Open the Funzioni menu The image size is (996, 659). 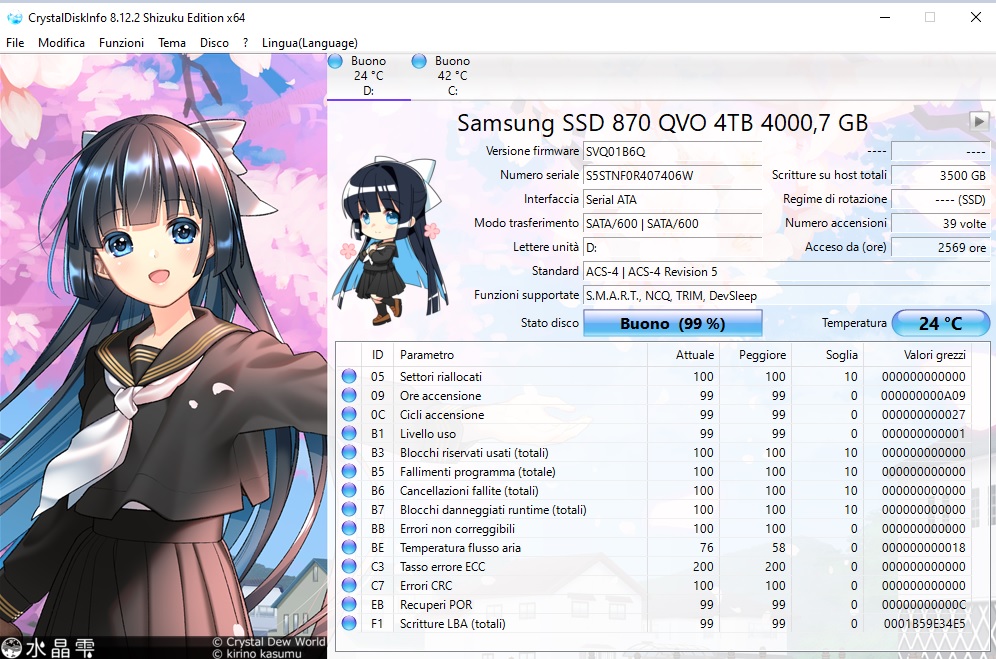121,43
